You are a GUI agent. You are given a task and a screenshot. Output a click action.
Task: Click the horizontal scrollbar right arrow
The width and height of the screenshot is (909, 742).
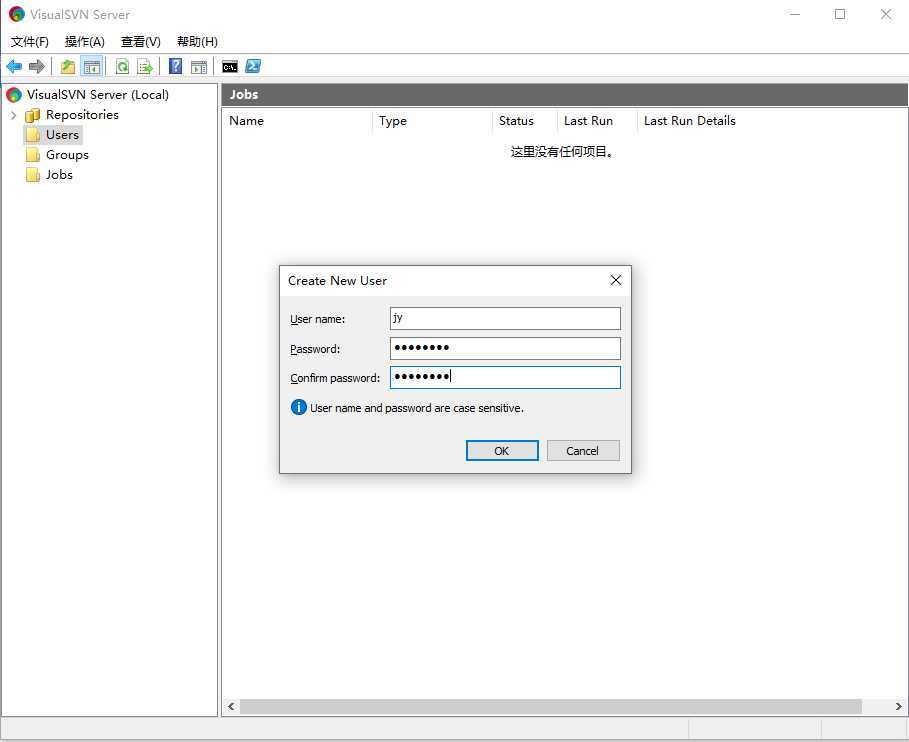tap(899, 706)
